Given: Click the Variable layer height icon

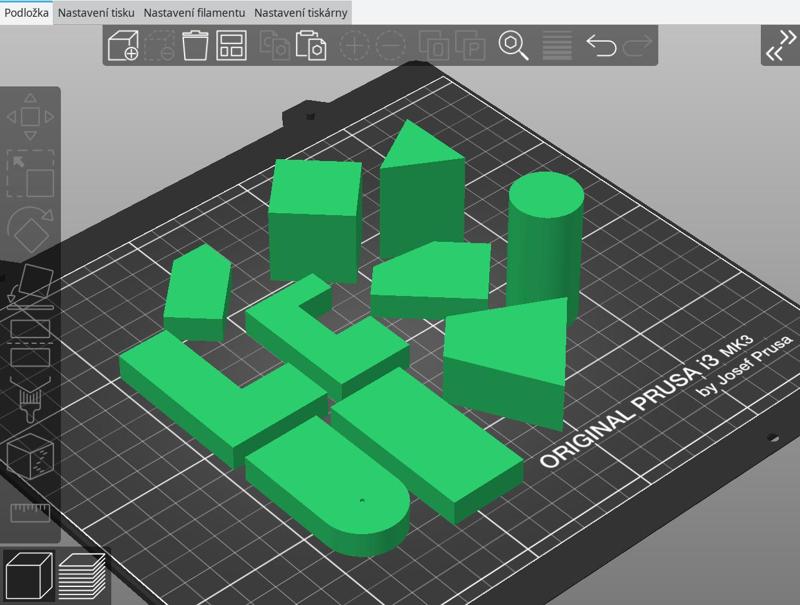Looking at the screenshot, I should point(557,45).
